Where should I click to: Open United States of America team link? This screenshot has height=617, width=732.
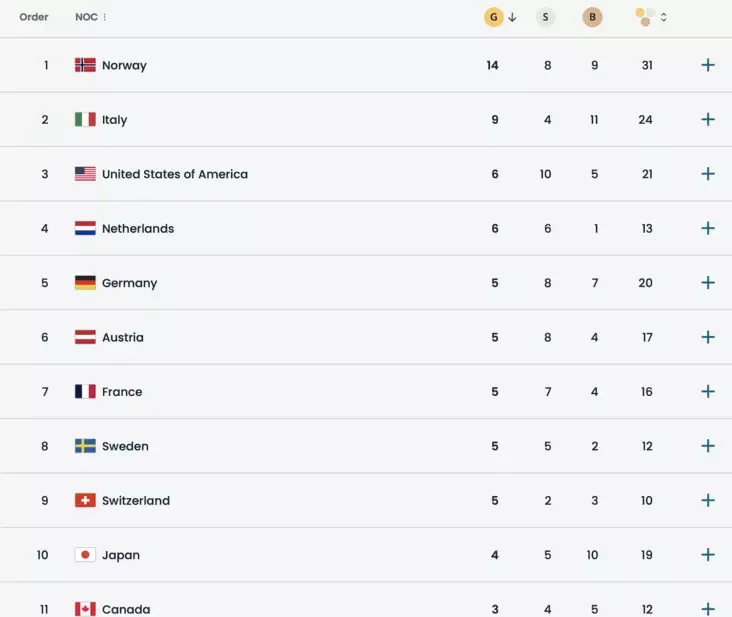(174, 174)
